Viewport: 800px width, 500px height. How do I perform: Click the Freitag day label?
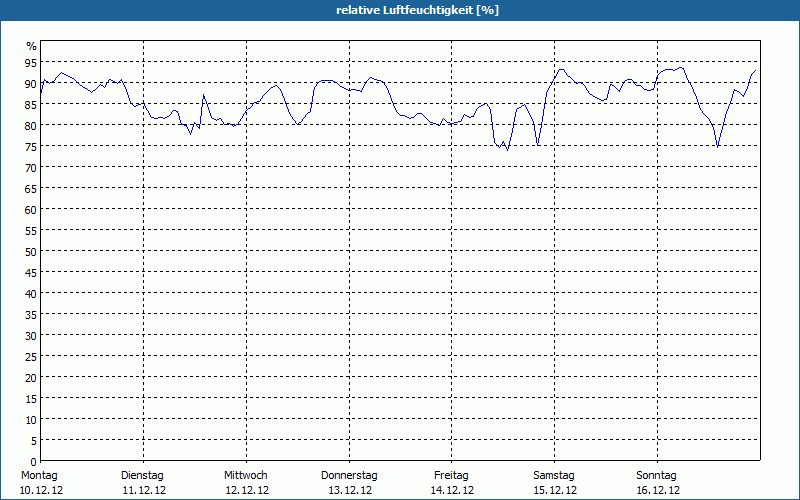click(451, 475)
